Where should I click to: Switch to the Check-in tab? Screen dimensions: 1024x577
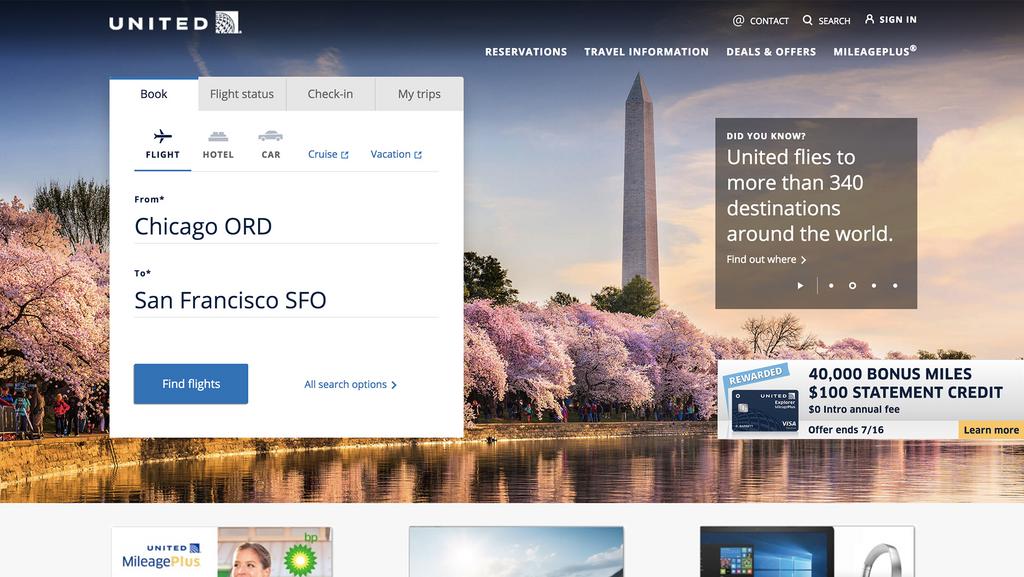(330, 94)
